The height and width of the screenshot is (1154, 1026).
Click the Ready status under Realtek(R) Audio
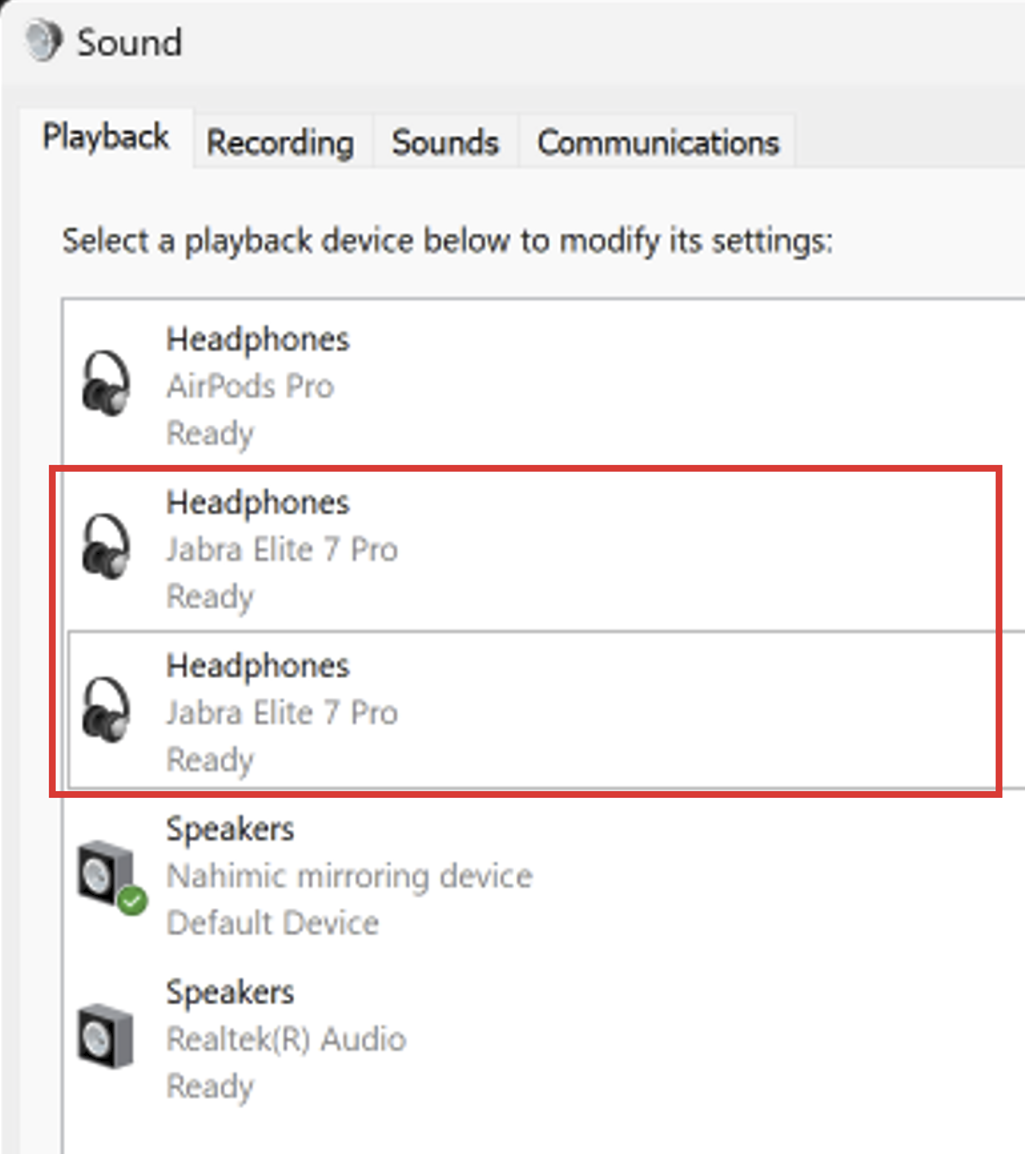pos(210,1086)
